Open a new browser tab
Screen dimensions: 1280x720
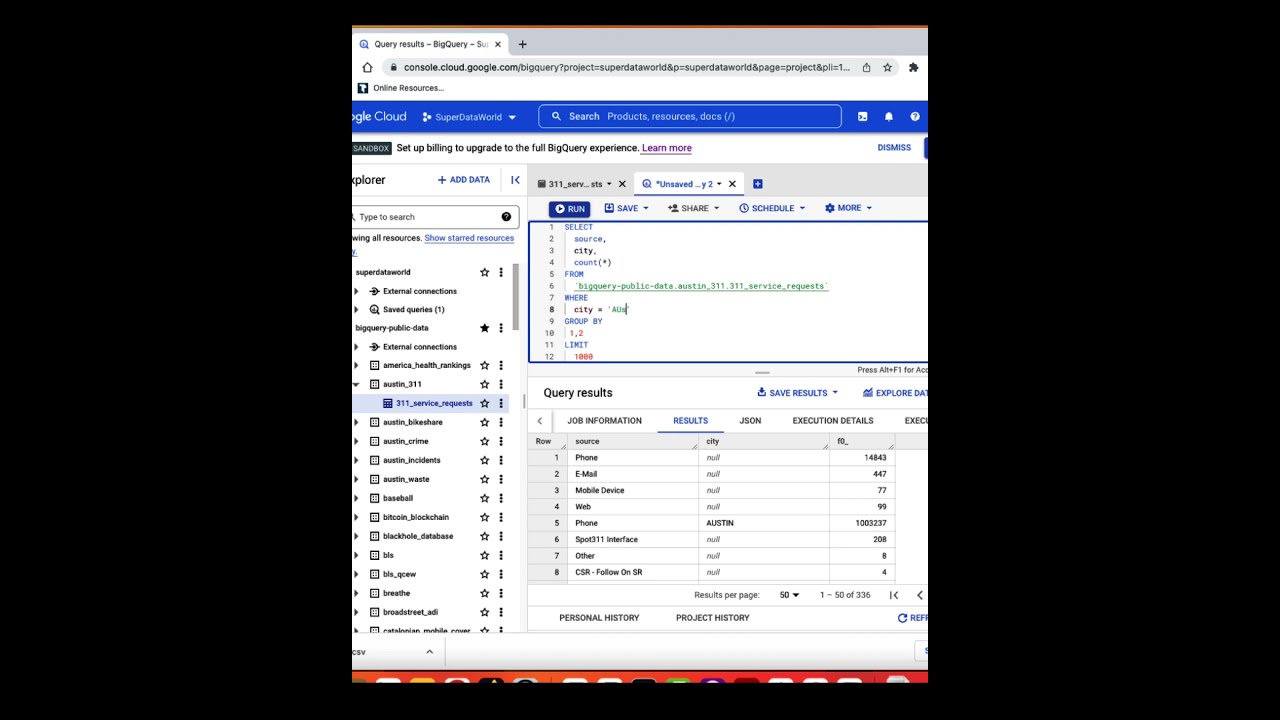522,44
